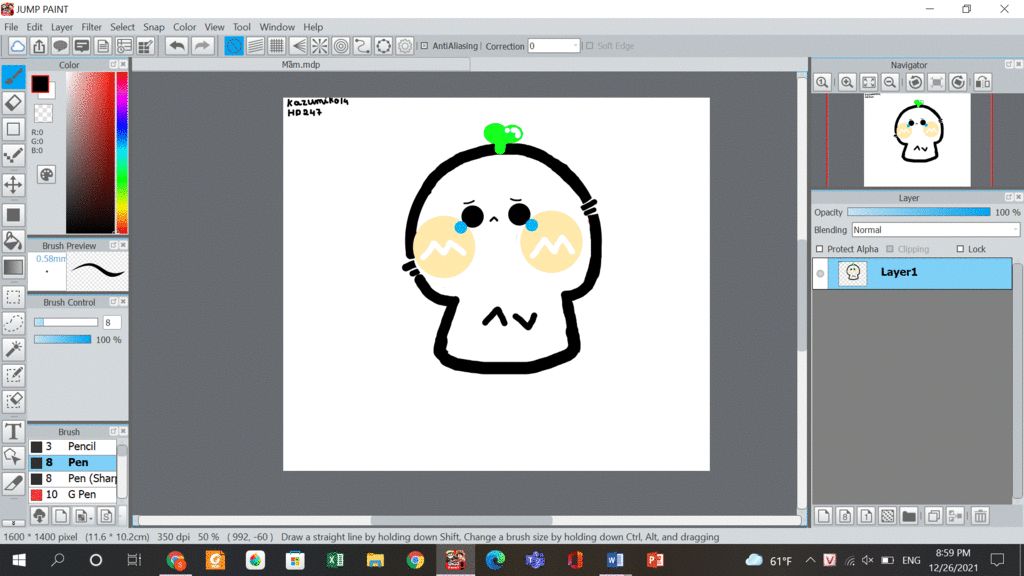1024x576 pixels.
Task: Click the black foreground color swatch
Action: pos(40,84)
